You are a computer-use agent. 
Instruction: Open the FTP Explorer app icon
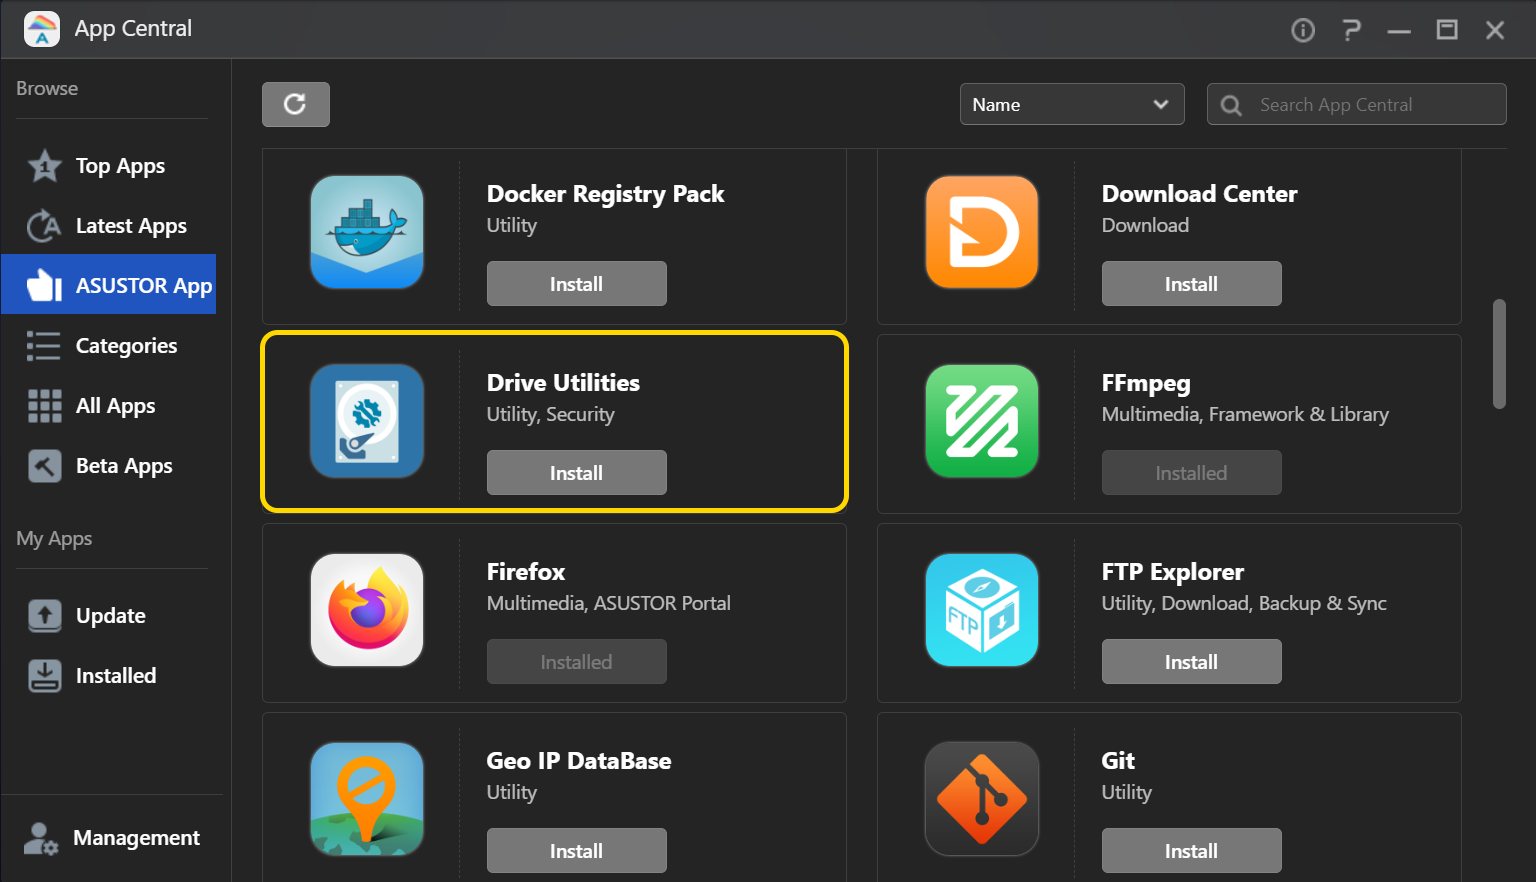tap(982, 610)
